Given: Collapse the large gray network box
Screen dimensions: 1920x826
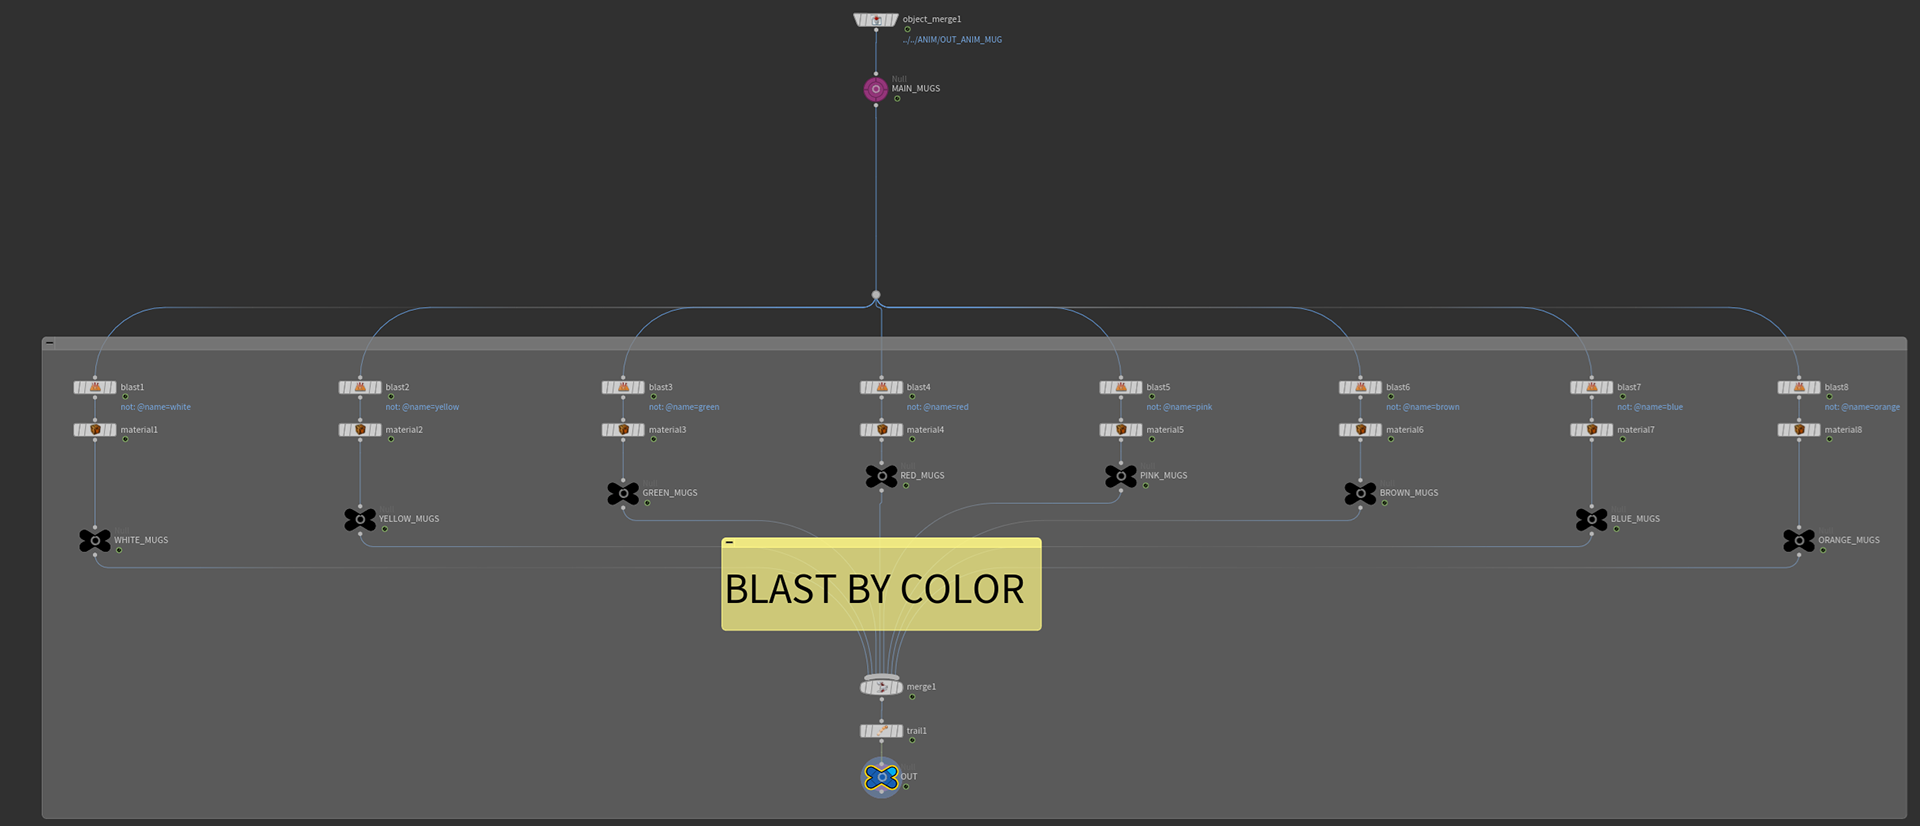Looking at the screenshot, I should [50, 343].
